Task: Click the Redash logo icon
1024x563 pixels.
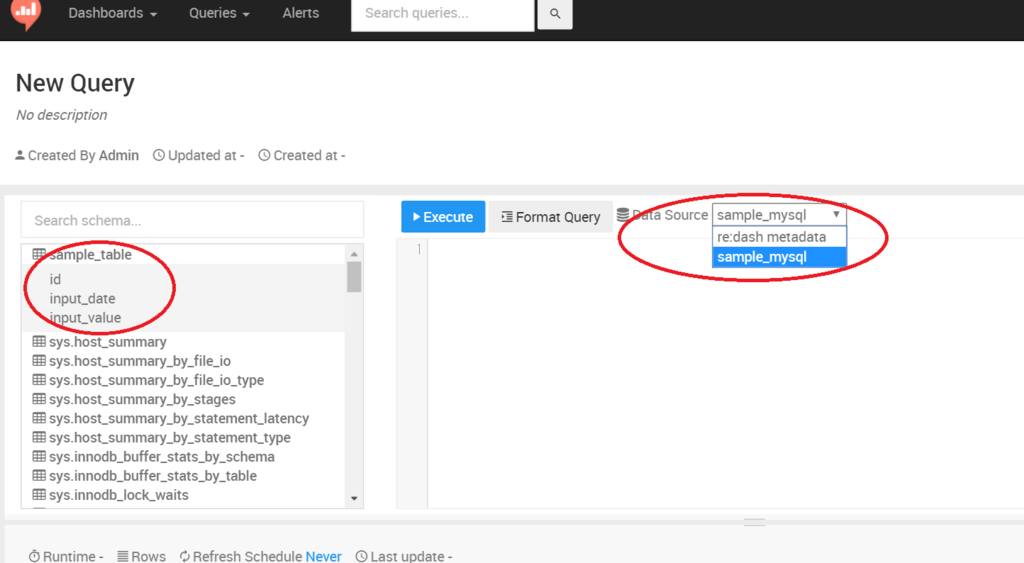Action: (x=26, y=13)
